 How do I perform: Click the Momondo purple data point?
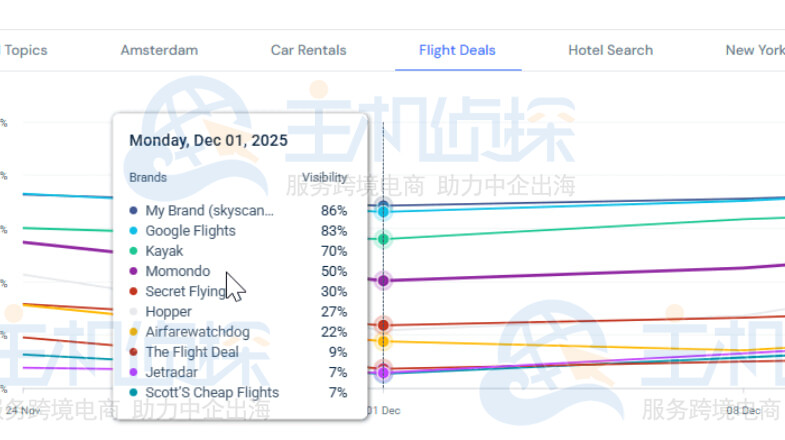(383, 281)
